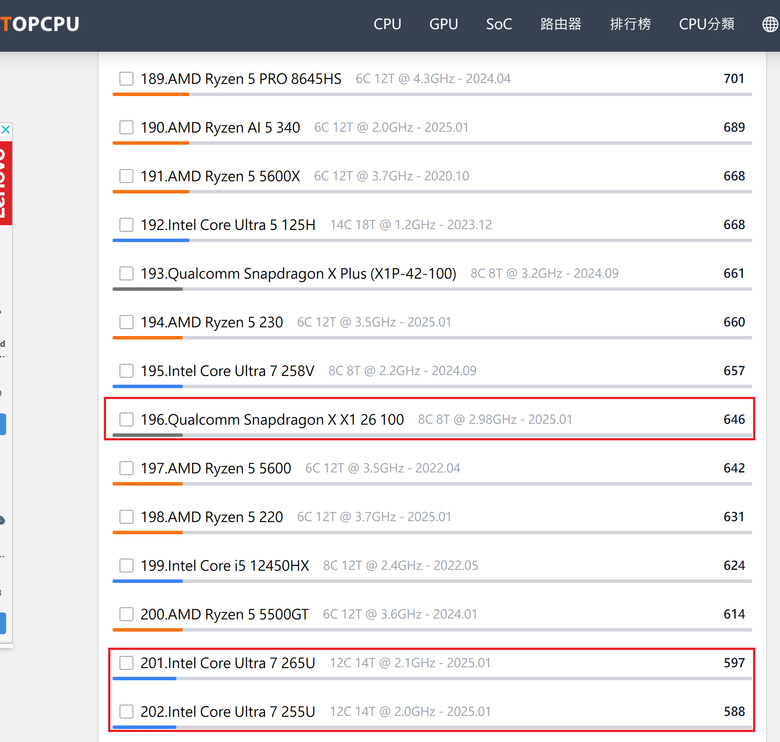The image size is (780, 742).
Task: Open the GPU menu item
Action: point(443,24)
